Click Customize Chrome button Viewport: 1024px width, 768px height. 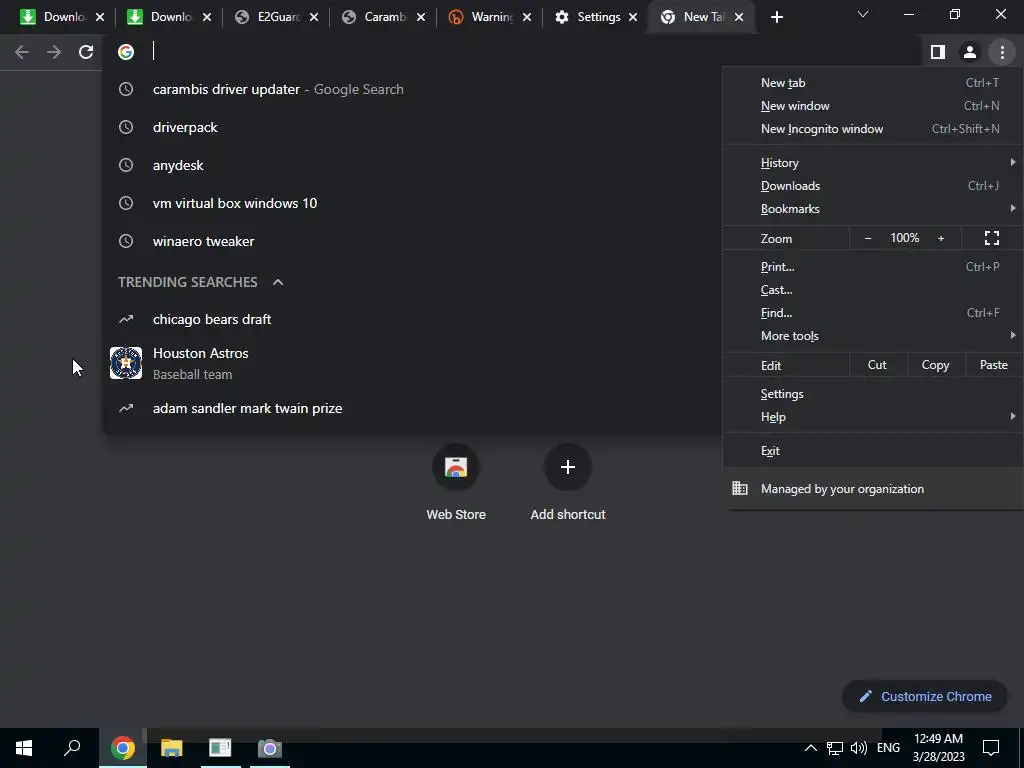925,696
